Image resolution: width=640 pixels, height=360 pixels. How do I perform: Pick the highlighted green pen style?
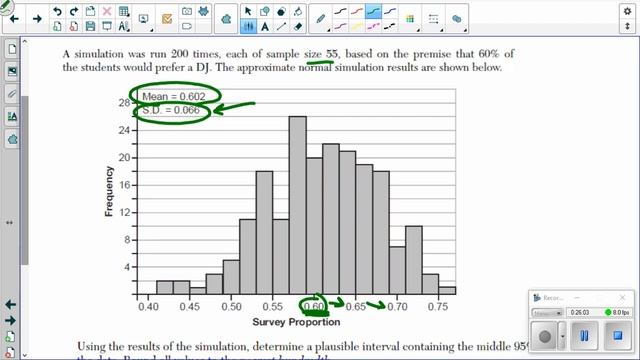[x=373, y=11]
